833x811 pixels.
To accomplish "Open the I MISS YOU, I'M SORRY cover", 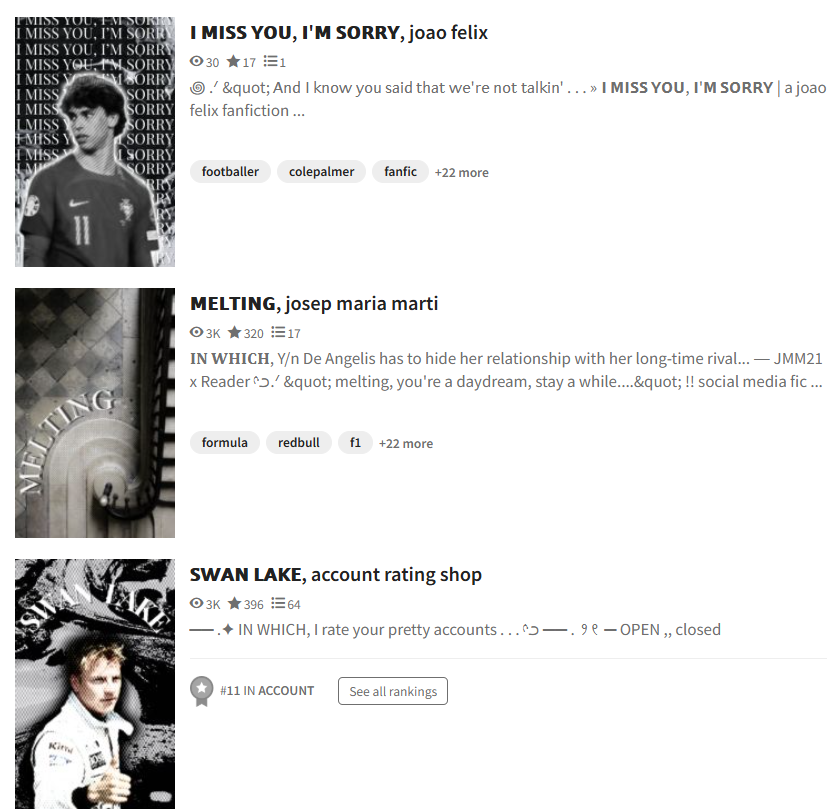I will point(95,142).
